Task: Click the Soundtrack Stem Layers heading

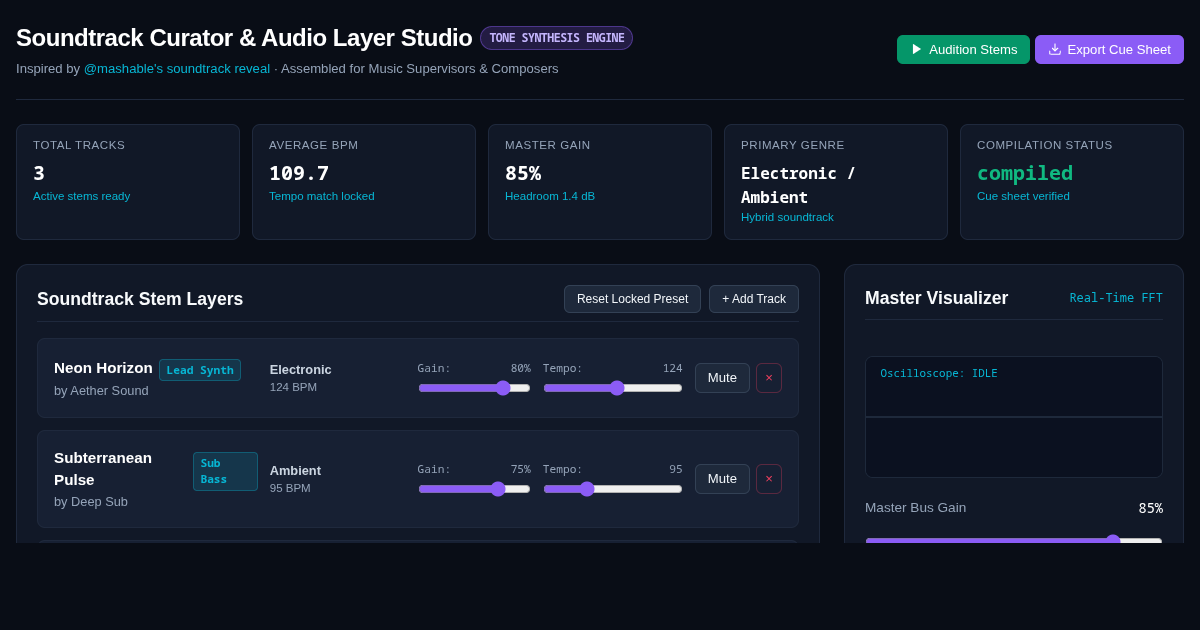Action: [140, 299]
